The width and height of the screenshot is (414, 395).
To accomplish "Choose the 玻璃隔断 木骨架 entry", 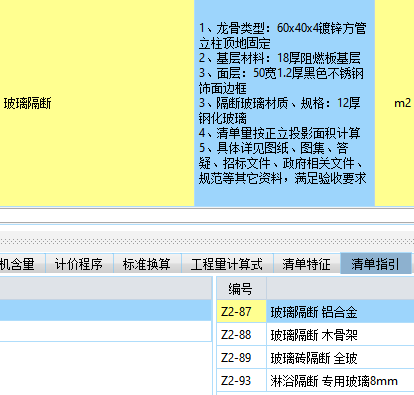I will 340,334.
